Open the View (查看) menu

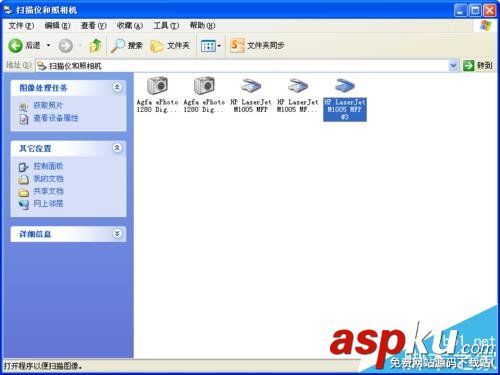(x=93, y=25)
